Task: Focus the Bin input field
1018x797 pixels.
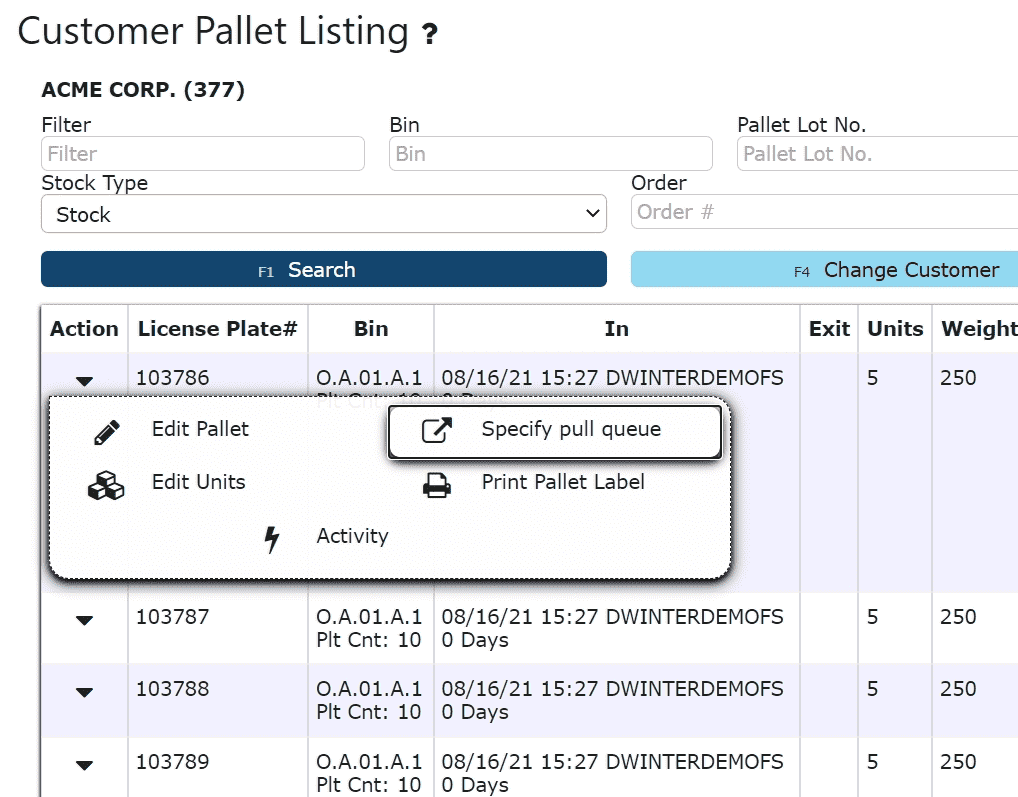Action: (x=550, y=154)
